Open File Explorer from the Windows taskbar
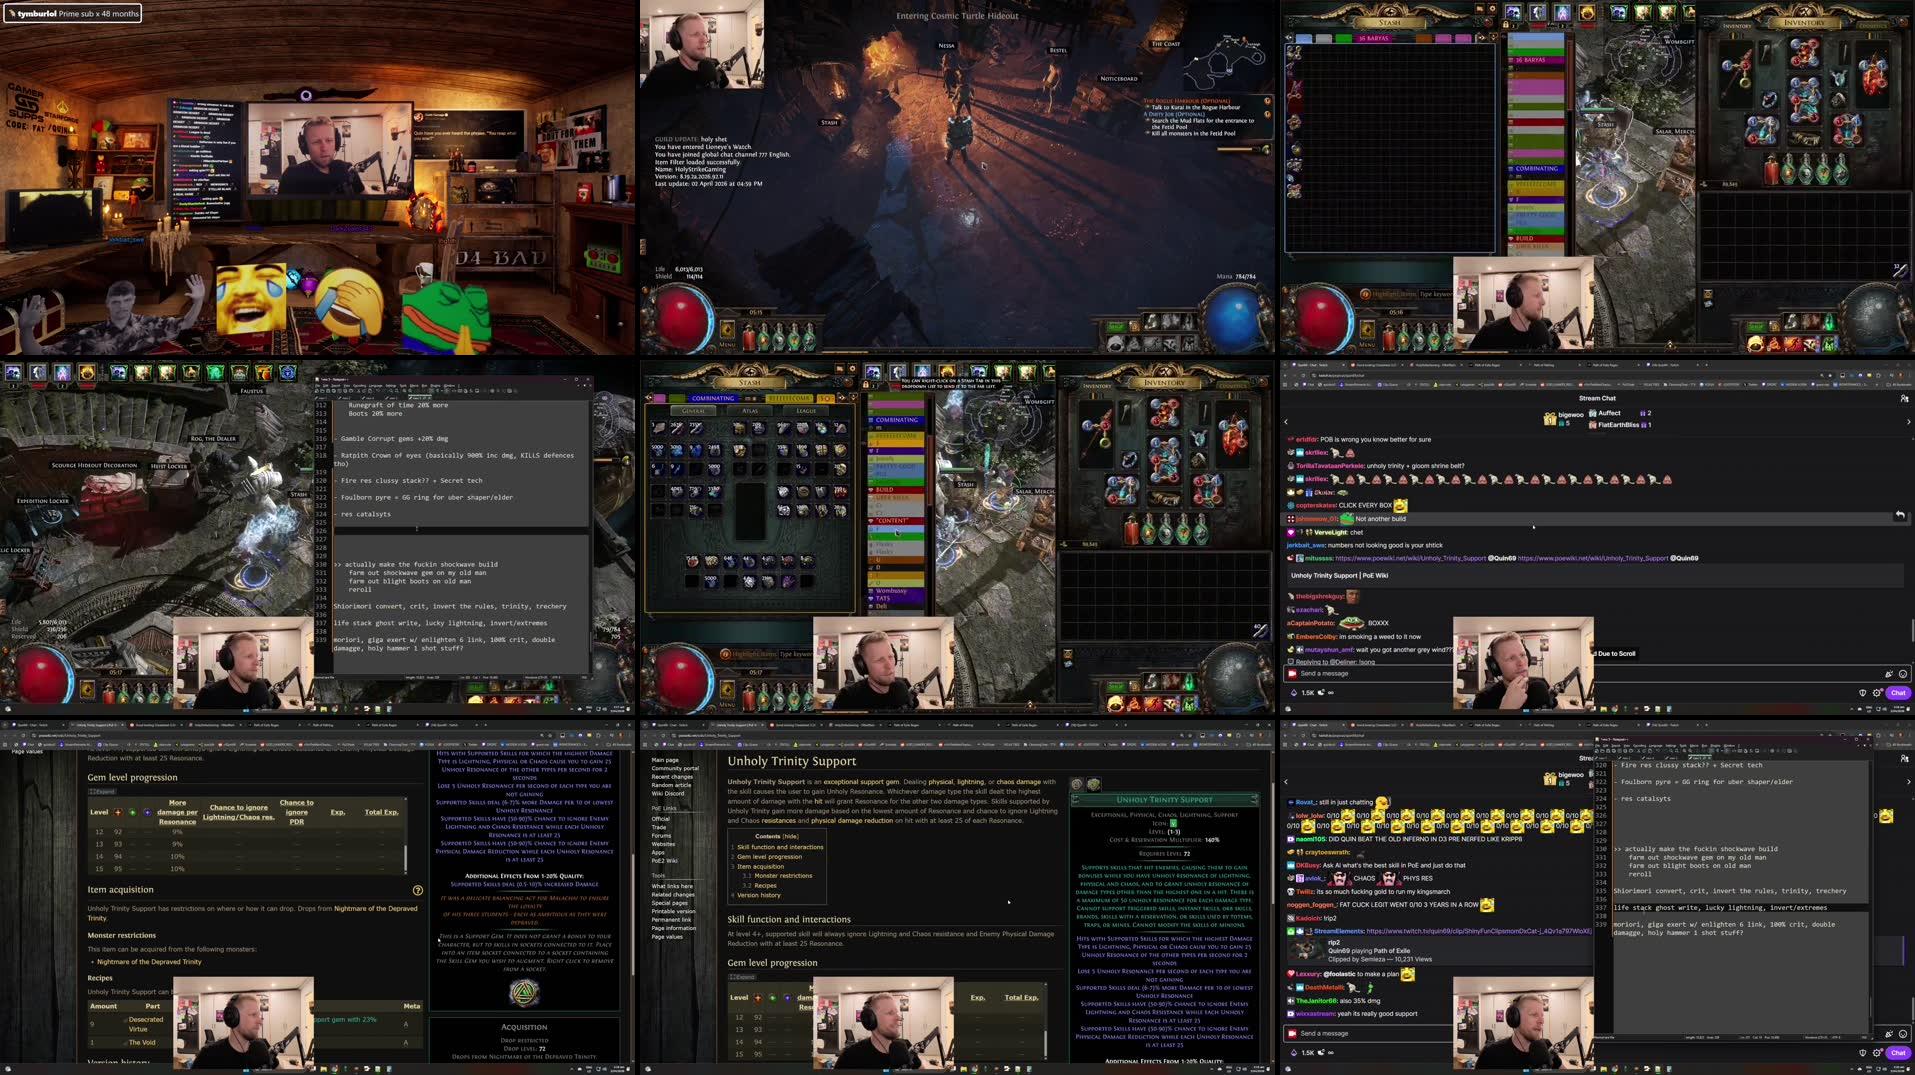Screen dimensions: 1915x1075 pyautogui.click(x=322, y=1068)
